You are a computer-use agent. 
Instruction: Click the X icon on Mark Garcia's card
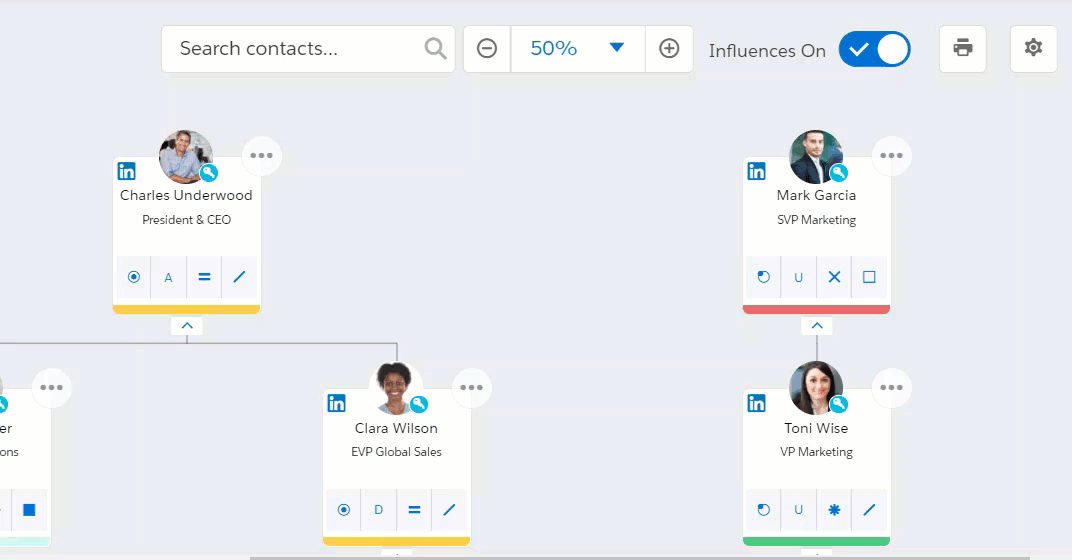tap(834, 277)
